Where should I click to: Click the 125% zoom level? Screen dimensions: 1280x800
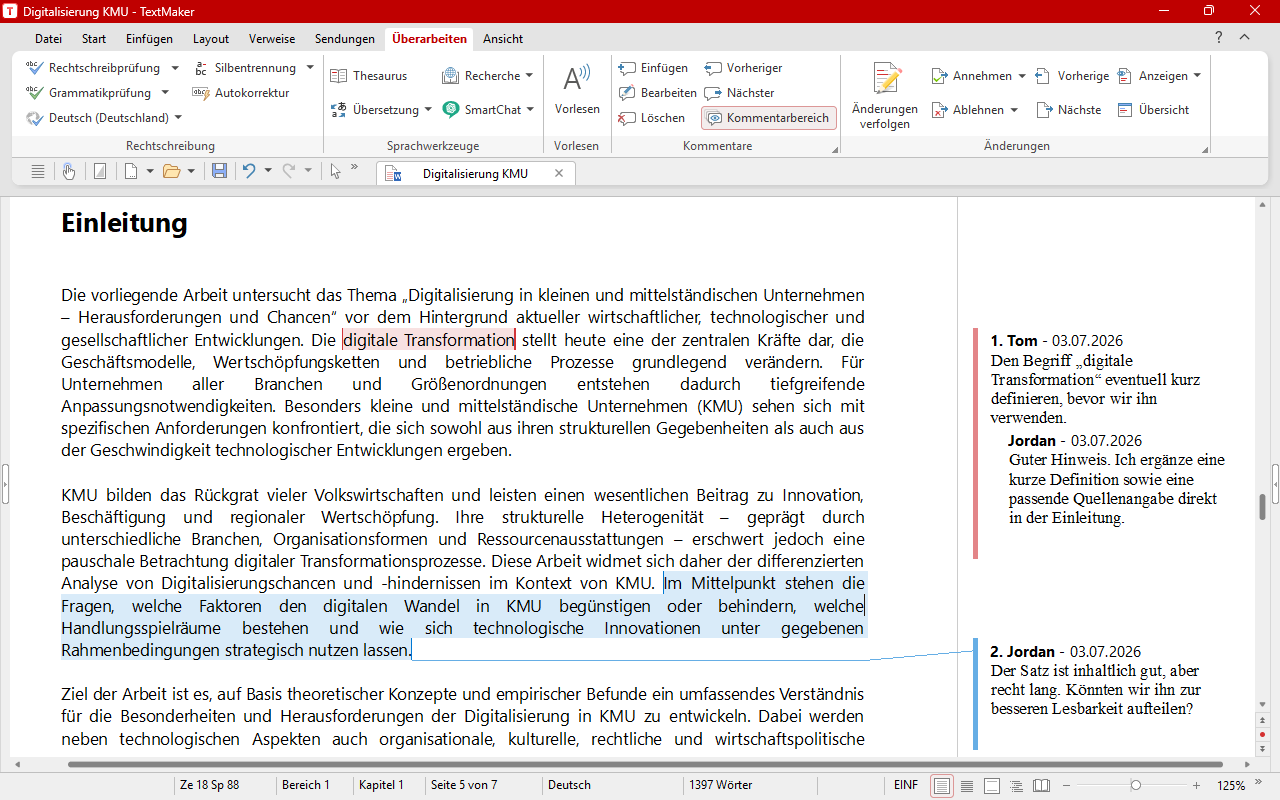click(x=1231, y=785)
